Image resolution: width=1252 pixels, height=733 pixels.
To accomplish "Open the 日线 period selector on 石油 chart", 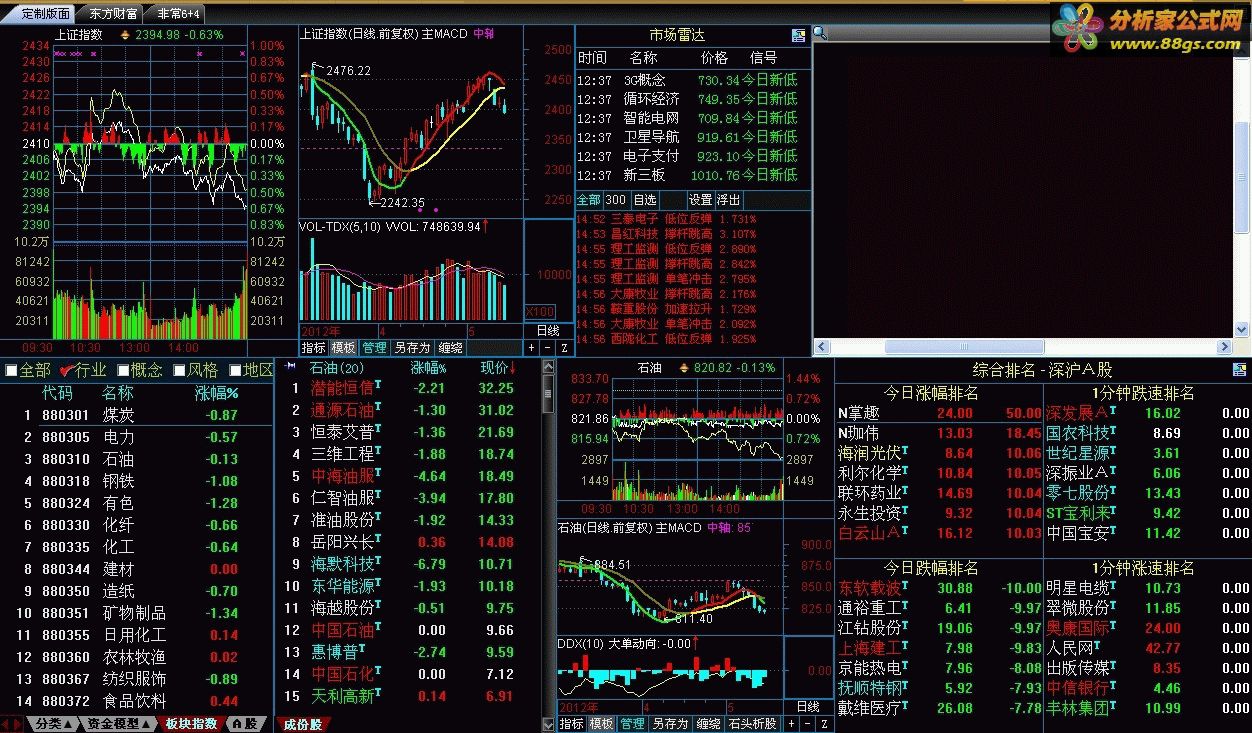I will tap(808, 707).
